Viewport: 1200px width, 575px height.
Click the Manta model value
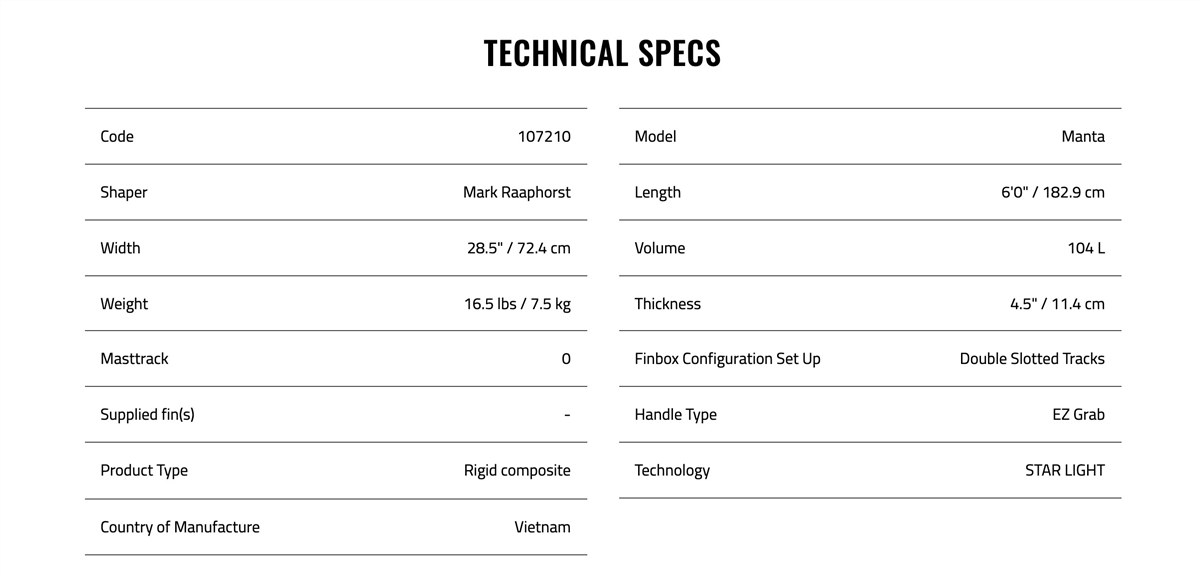pos(1083,136)
